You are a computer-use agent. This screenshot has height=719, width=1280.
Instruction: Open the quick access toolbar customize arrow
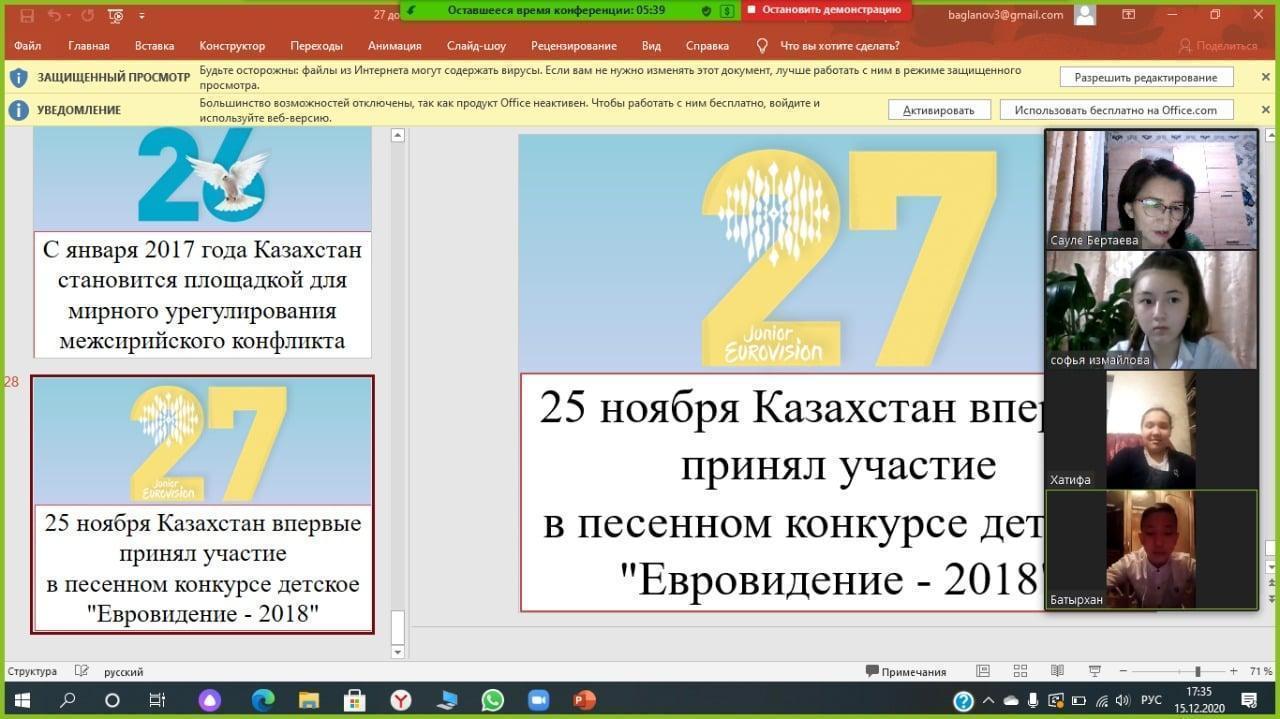(141, 16)
